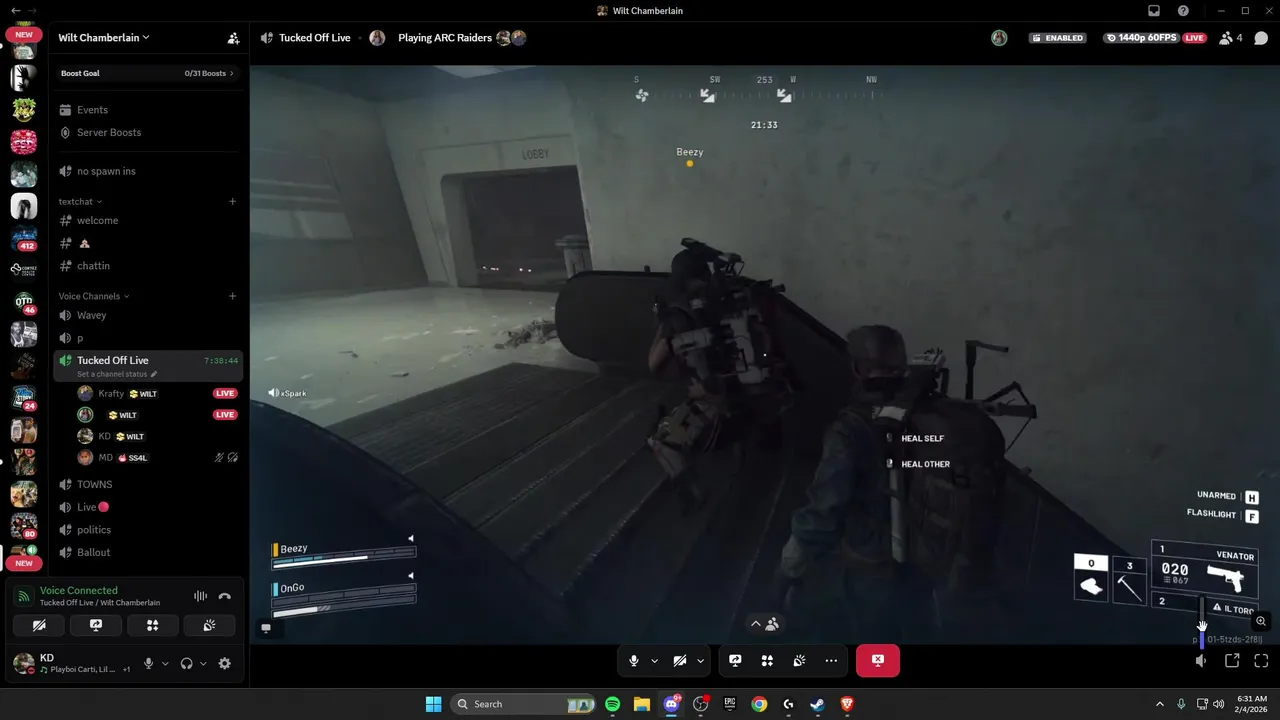Image resolution: width=1280 pixels, height=720 pixels.
Task: Adjust the stream volume slider
Action: click(x=1202, y=621)
